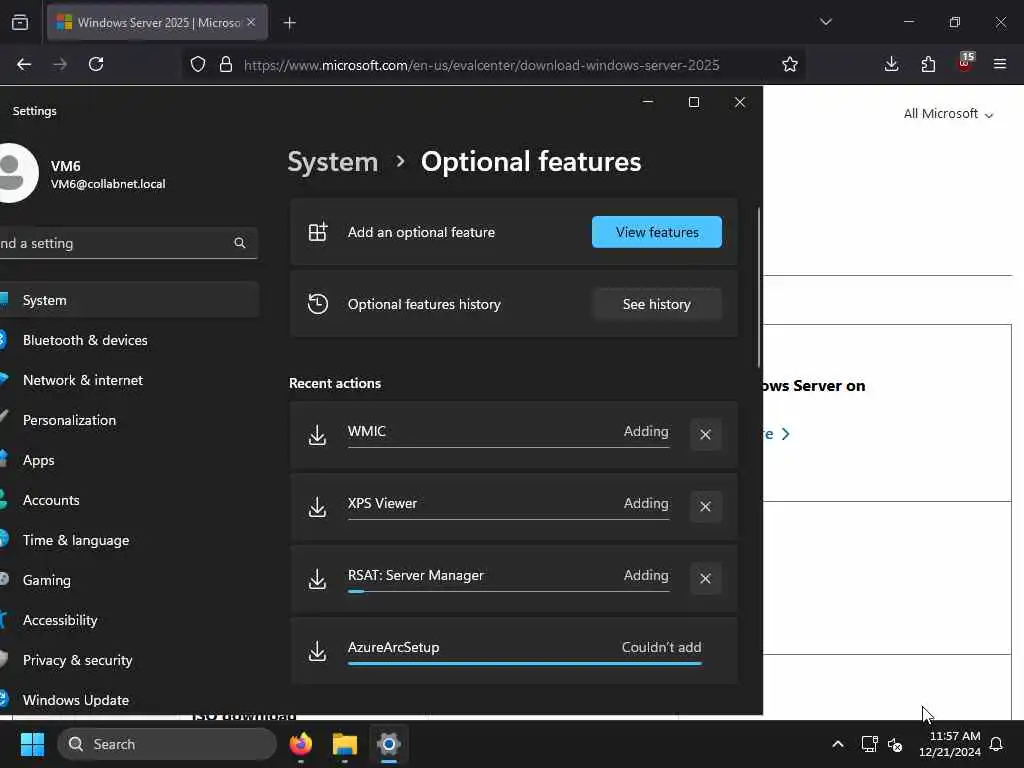Click the search magnifier in Find a setting
This screenshot has height=768, width=1024.
[x=240, y=243]
